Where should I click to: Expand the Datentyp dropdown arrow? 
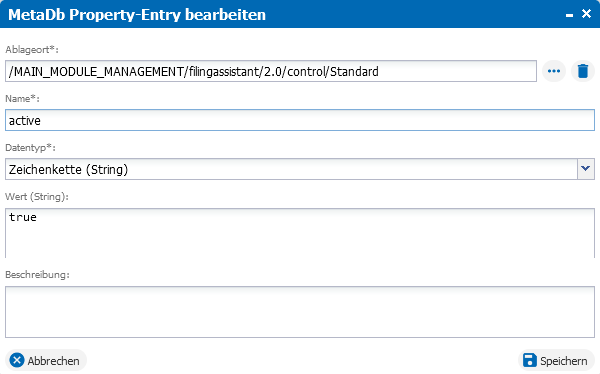click(585, 169)
